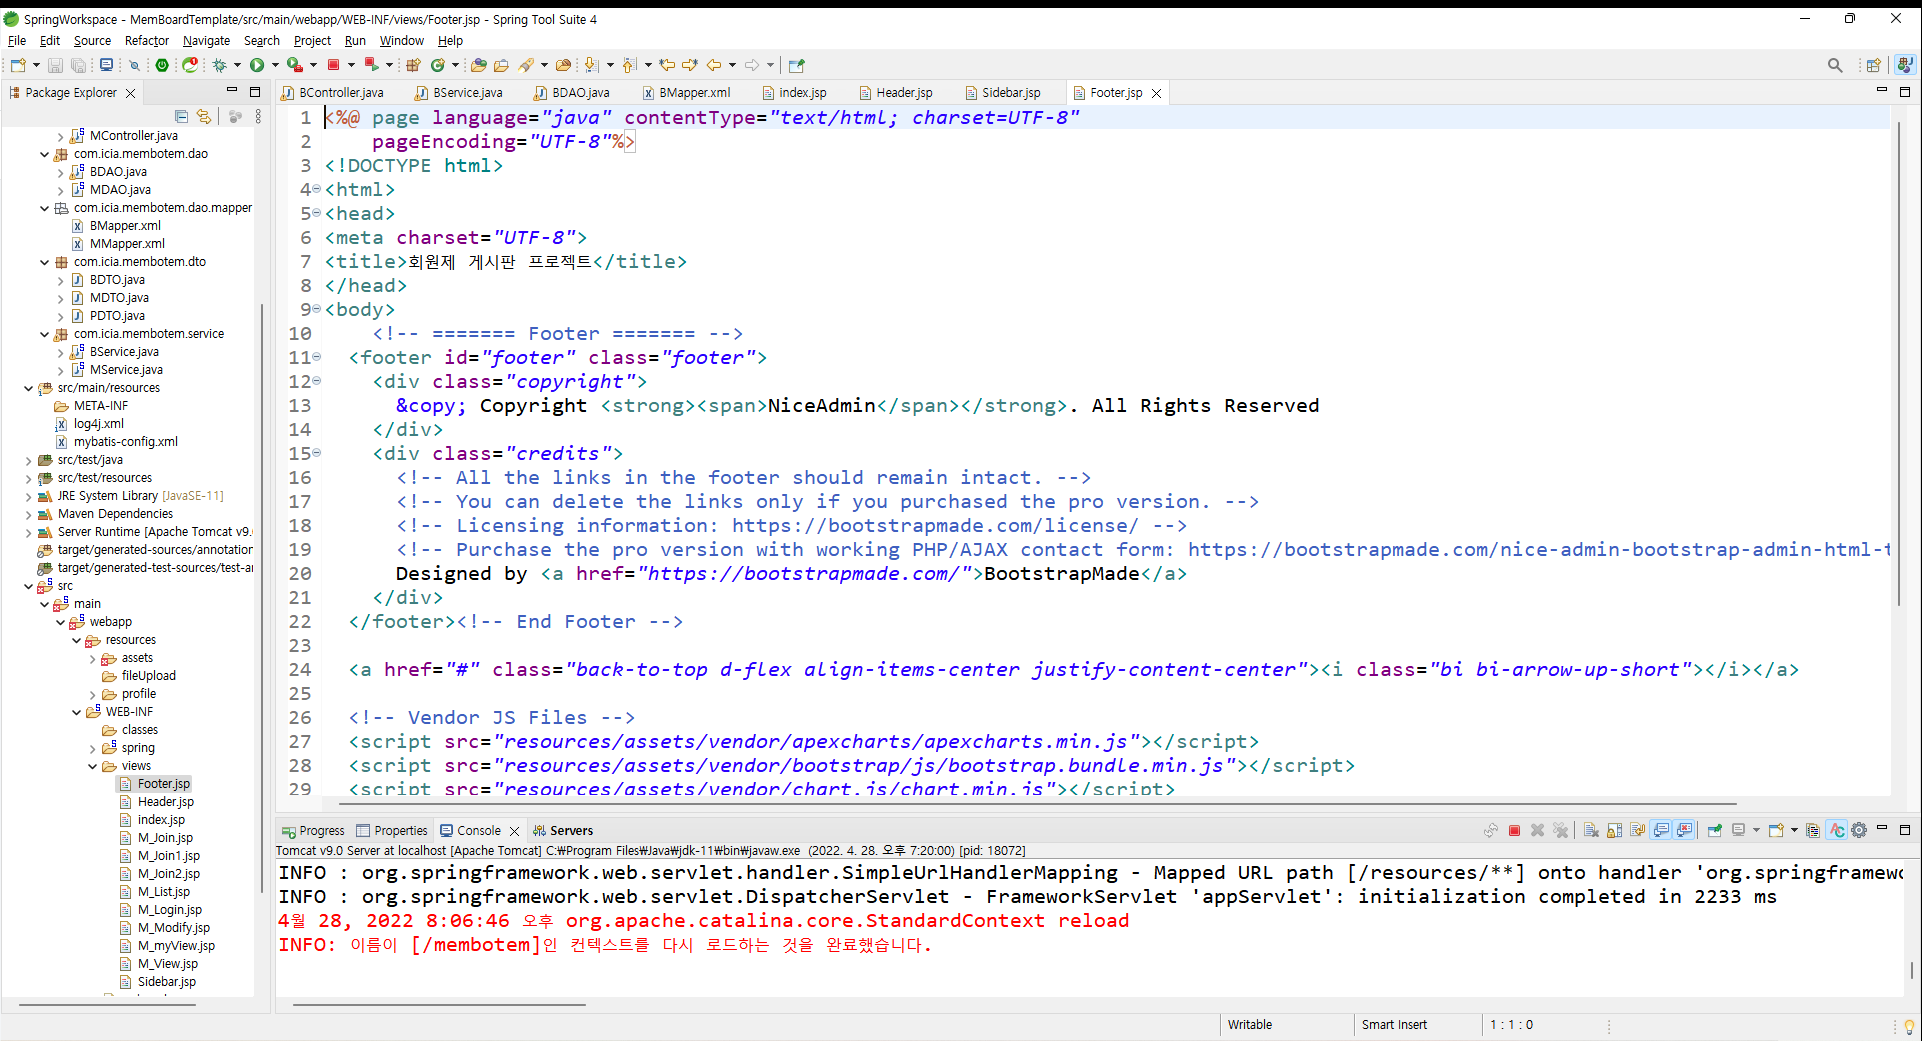1922x1041 pixels.
Task: Click the Search flashlight icon
Action: point(526,65)
